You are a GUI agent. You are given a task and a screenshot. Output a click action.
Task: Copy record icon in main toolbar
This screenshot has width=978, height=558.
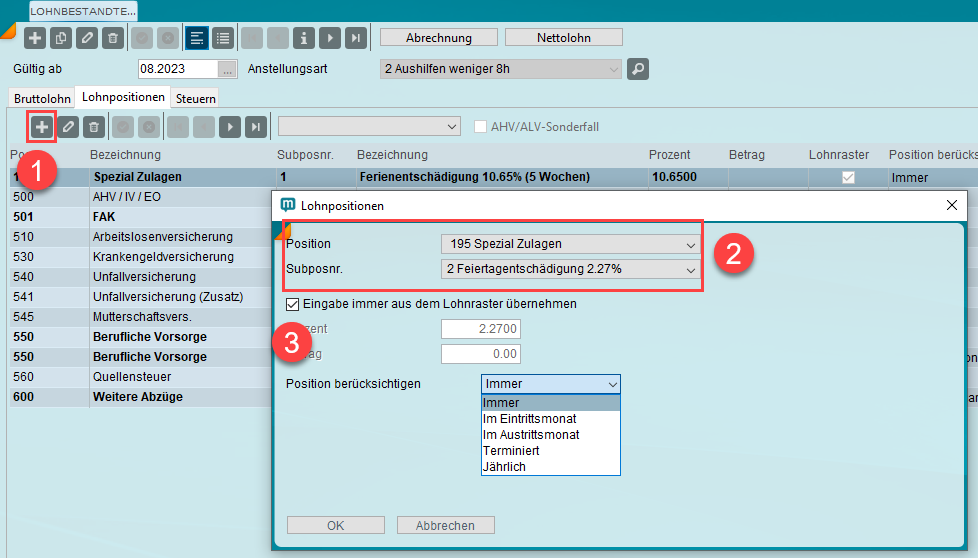pos(61,38)
